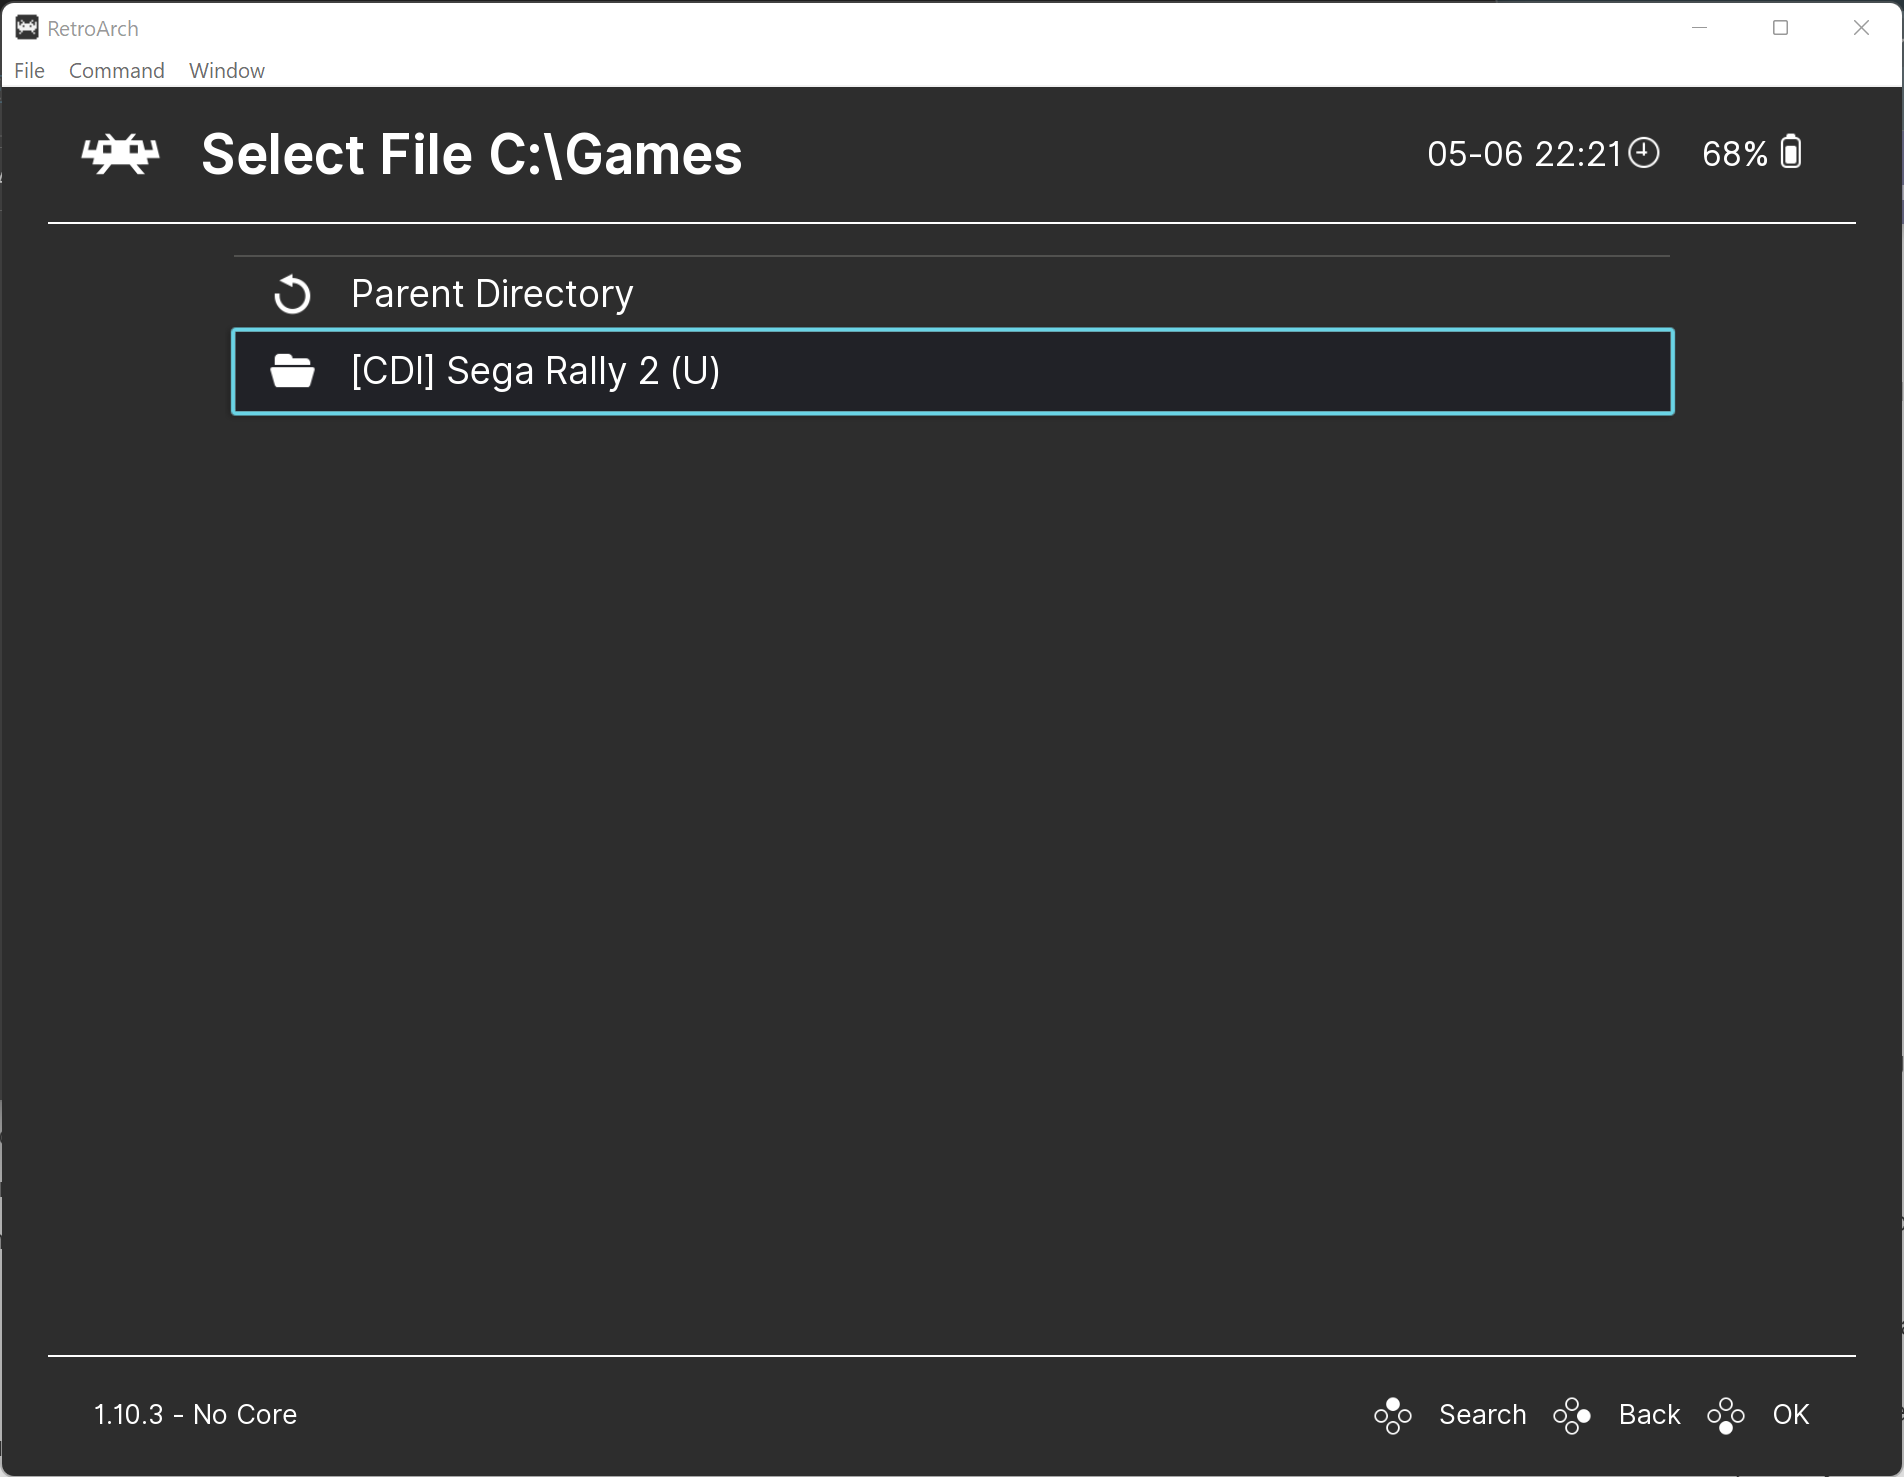This screenshot has height=1477, width=1904.
Task: Click the folder icon for Sega Rally 2
Action: click(292, 371)
